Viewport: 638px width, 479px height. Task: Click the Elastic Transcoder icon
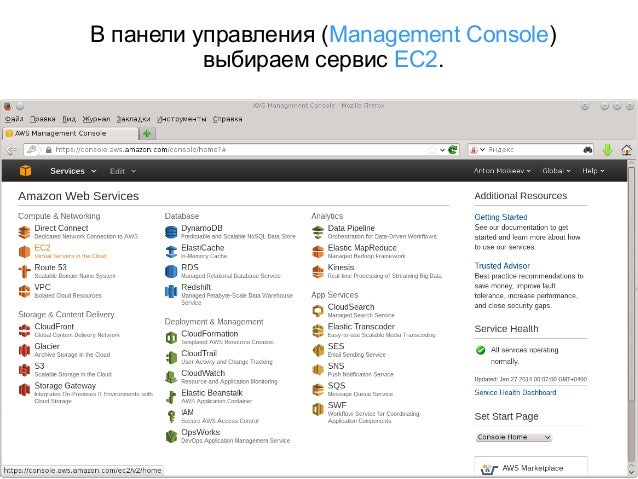[x=318, y=330]
